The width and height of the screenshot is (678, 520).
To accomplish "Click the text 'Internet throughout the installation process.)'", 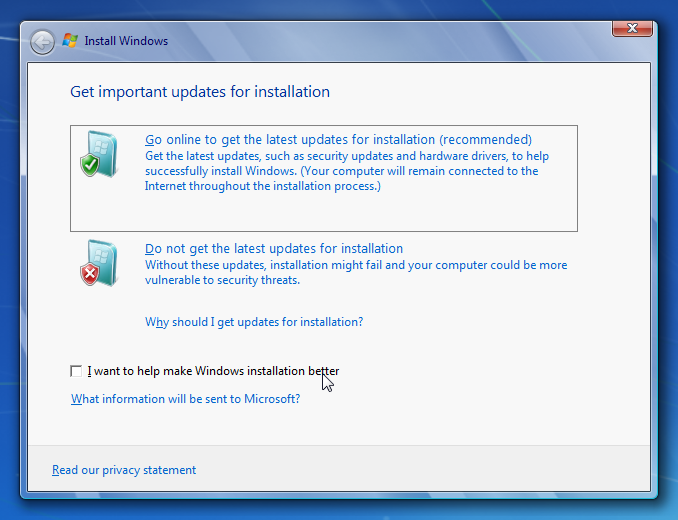I will [x=262, y=186].
